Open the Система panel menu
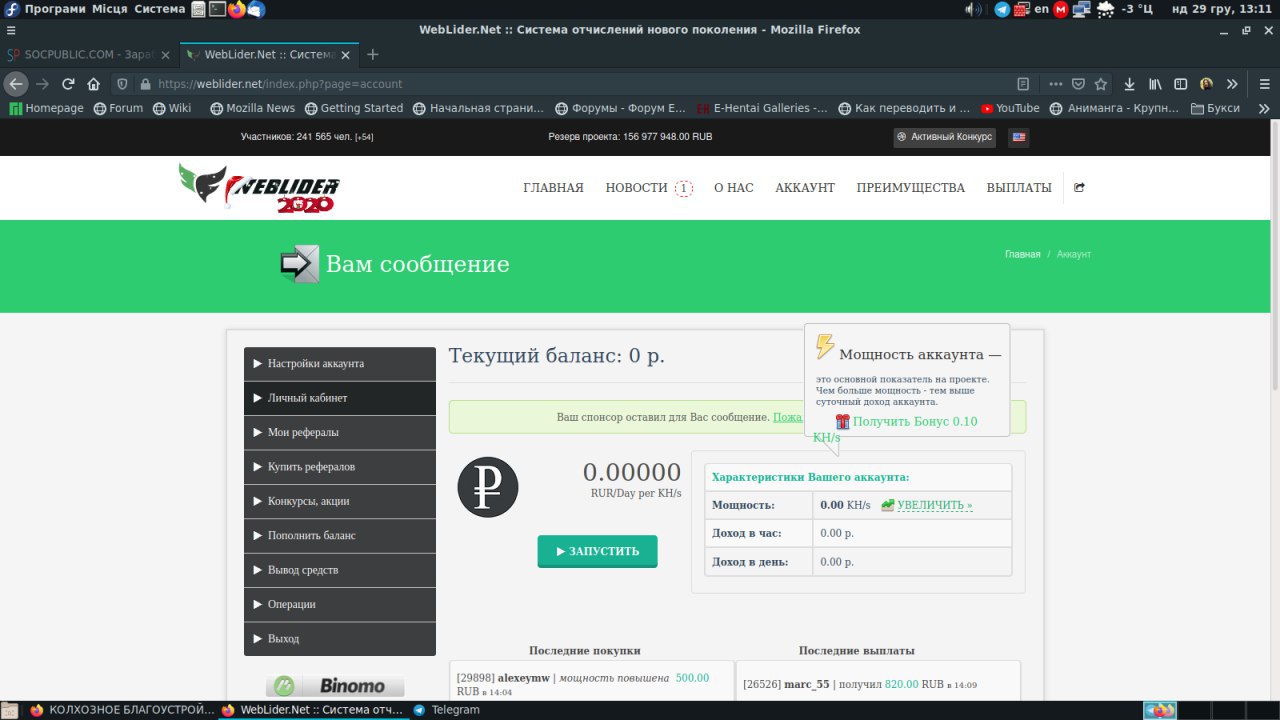 [x=158, y=9]
